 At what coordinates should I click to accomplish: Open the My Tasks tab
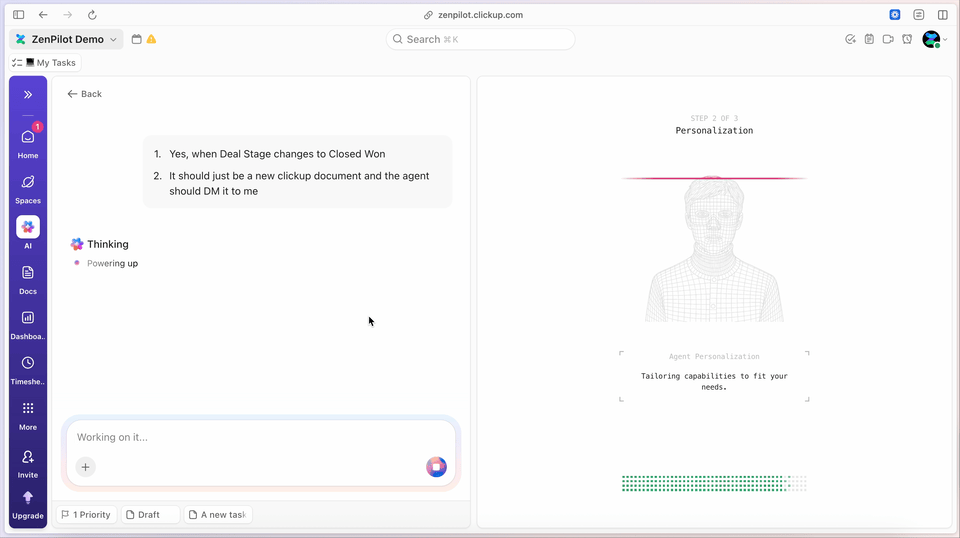click(x=45, y=62)
